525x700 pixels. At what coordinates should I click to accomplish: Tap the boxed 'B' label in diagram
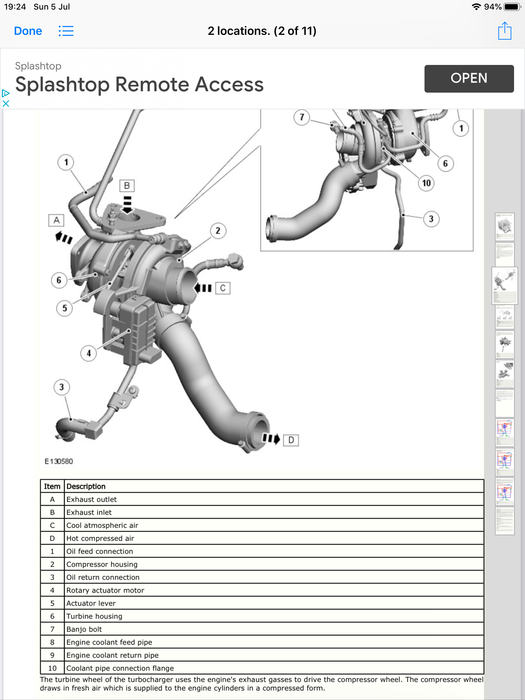(x=127, y=186)
